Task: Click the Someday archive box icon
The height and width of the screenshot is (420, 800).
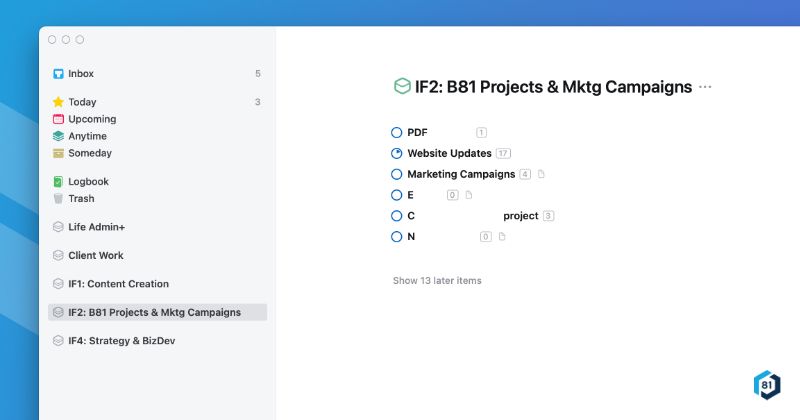Action: [58, 153]
